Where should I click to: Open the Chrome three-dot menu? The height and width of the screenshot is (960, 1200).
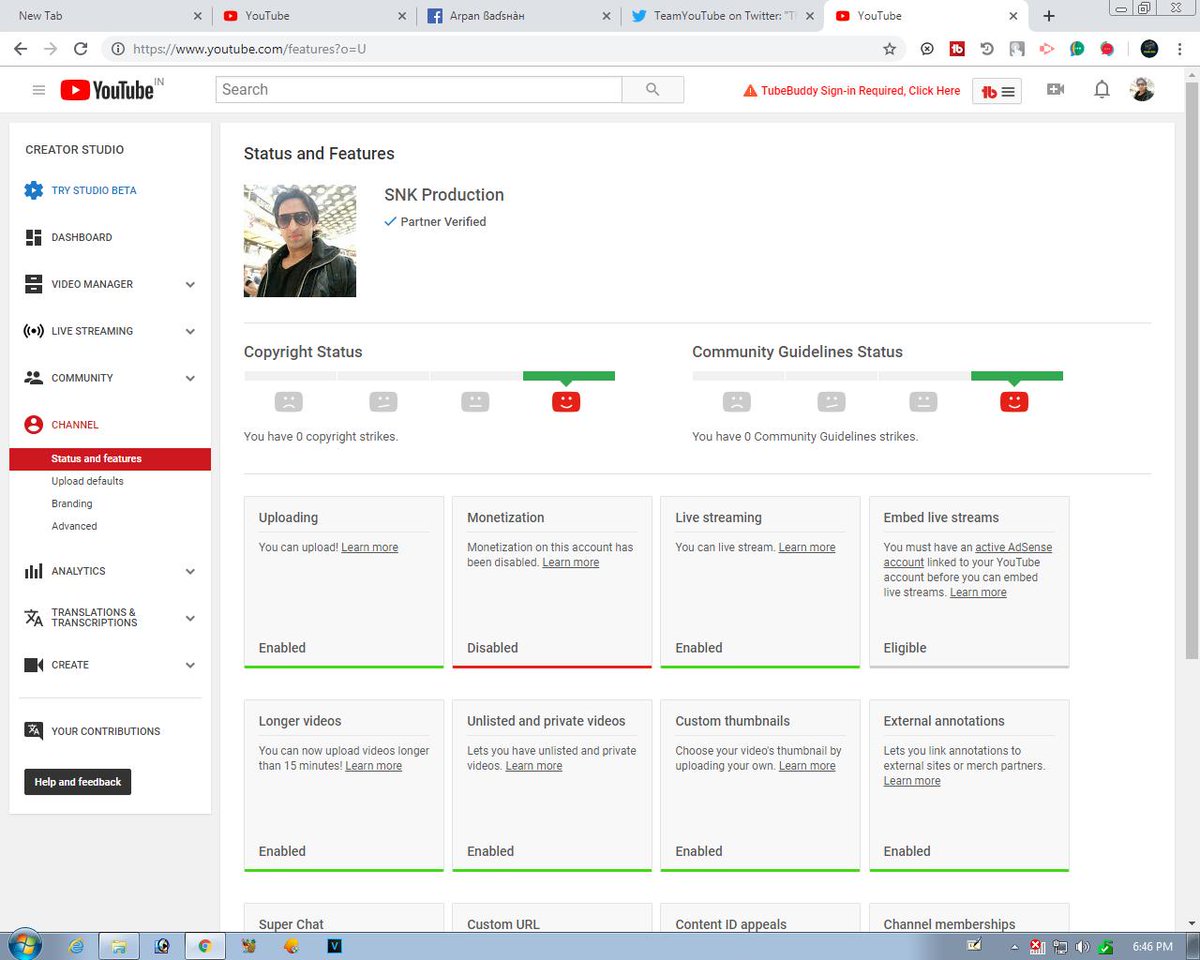coord(1180,48)
